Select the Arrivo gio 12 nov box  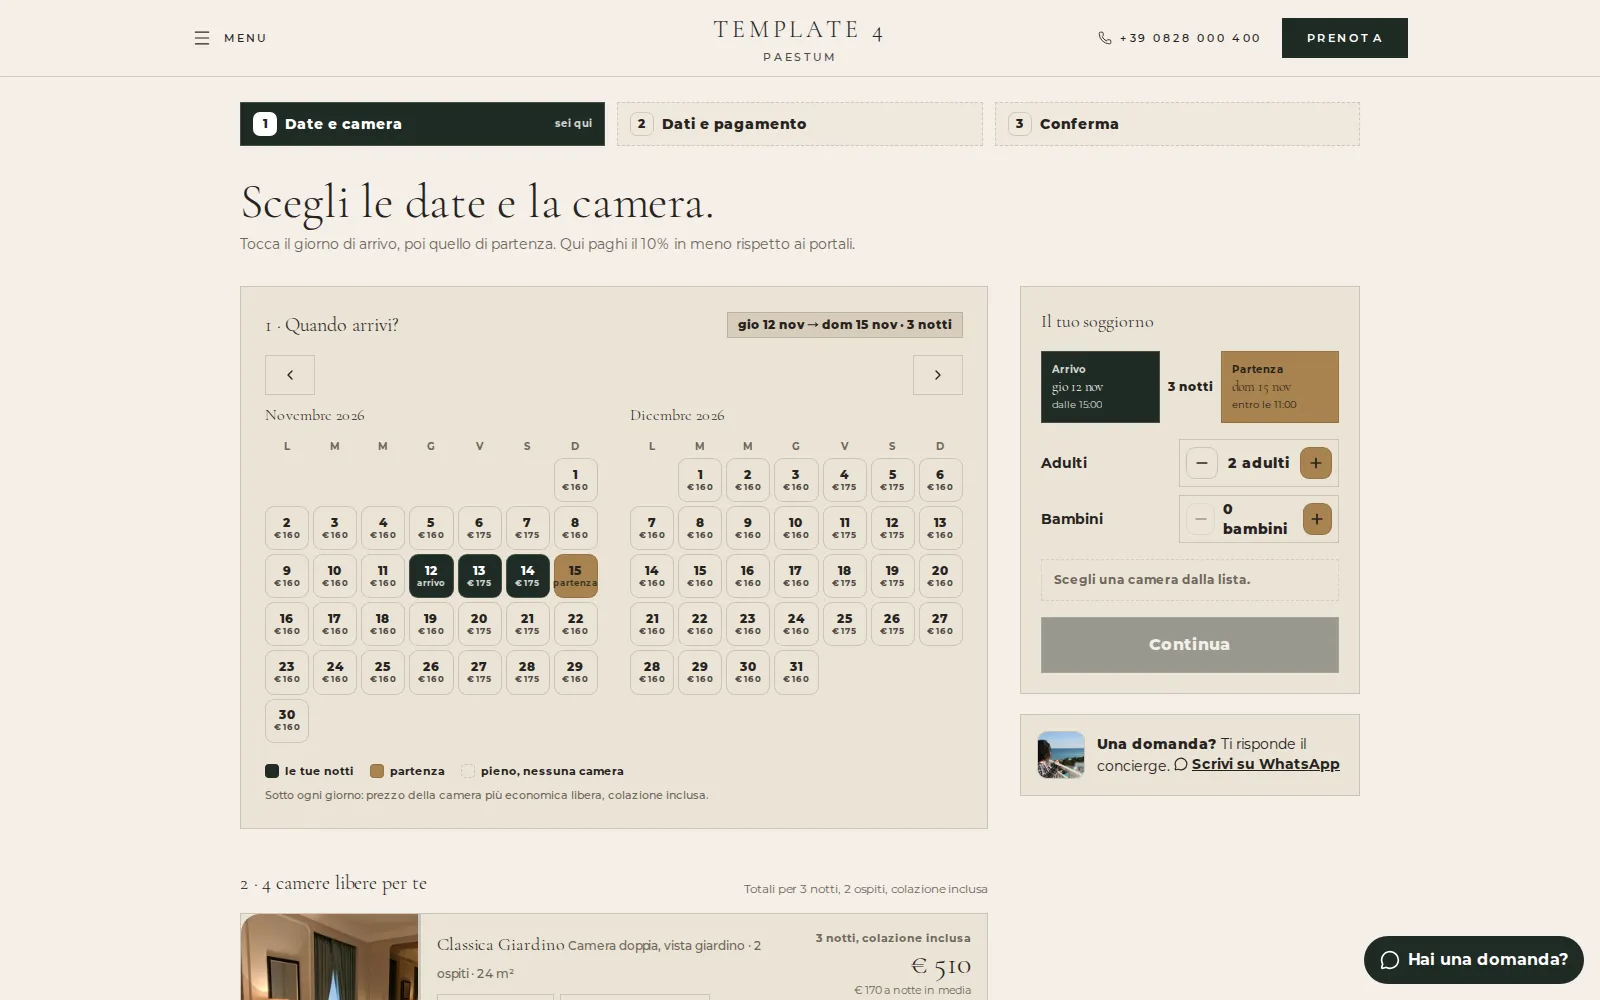tap(1100, 387)
